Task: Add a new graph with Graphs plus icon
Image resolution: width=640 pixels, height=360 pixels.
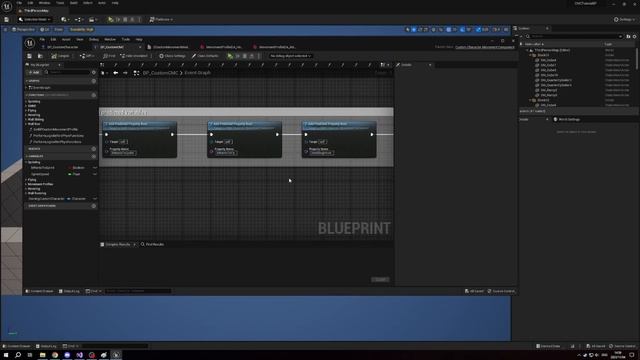Action: [x=93, y=81]
